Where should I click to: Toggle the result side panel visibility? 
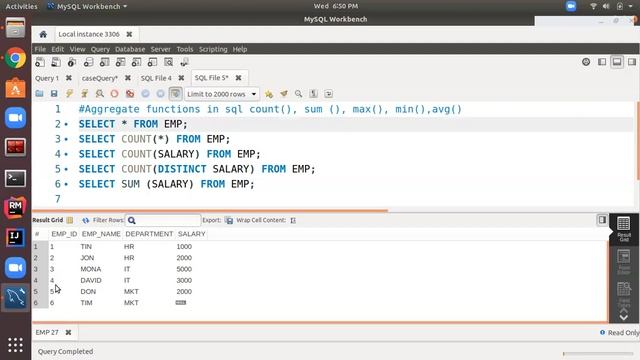click(x=602, y=220)
